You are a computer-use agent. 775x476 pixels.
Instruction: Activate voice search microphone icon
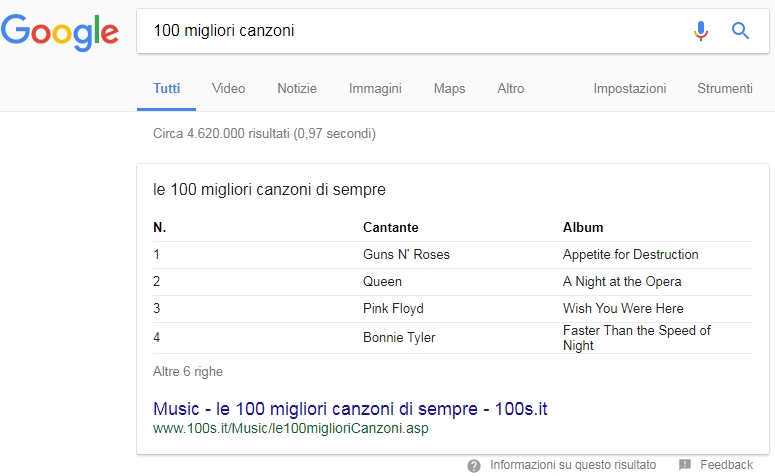tap(700, 31)
